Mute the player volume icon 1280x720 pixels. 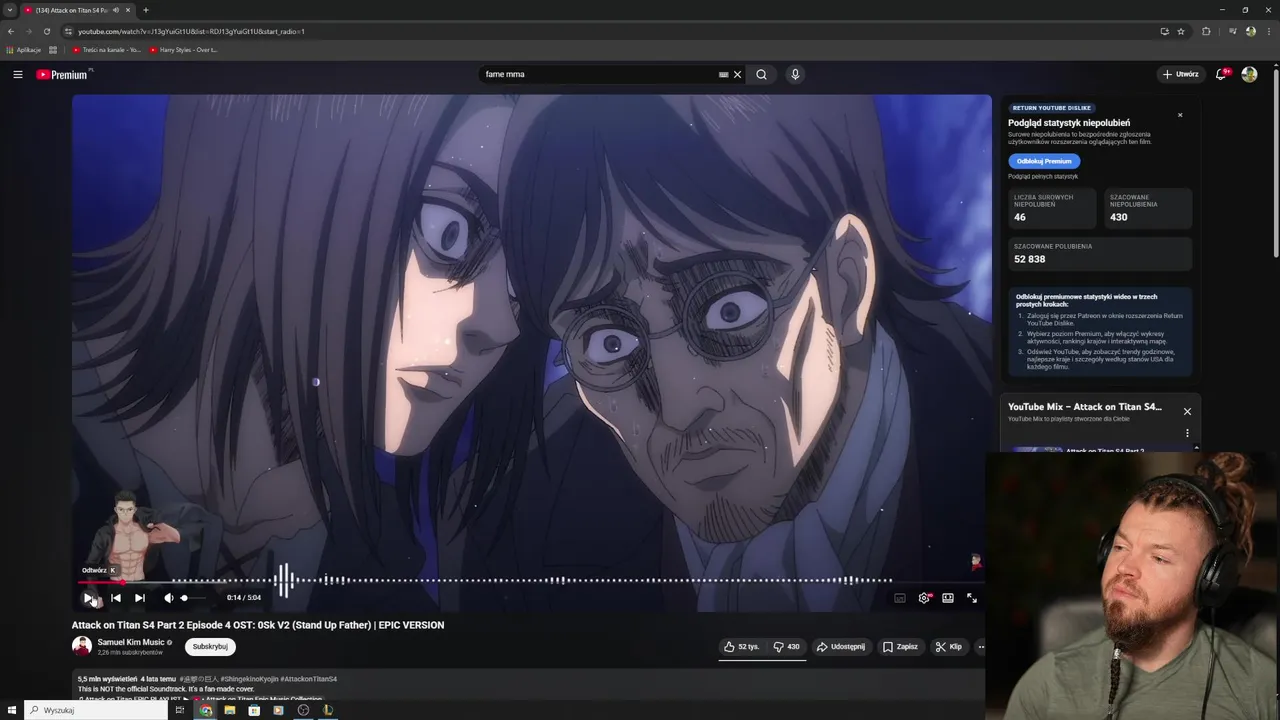168,598
